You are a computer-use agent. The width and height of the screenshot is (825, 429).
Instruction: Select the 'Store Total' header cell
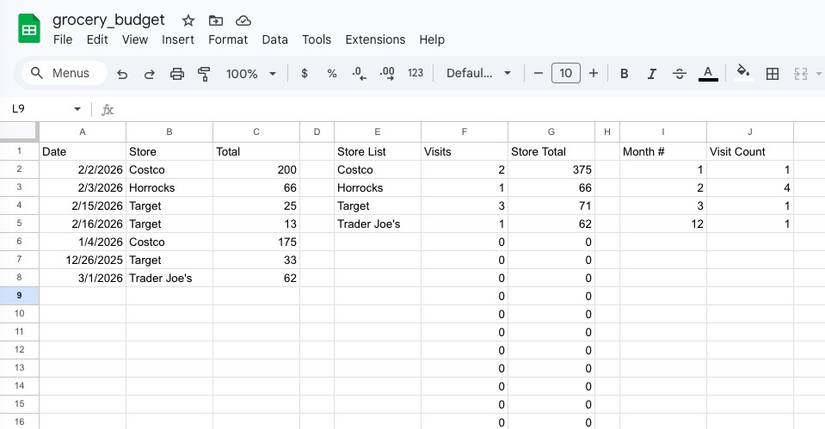pos(551,152)
